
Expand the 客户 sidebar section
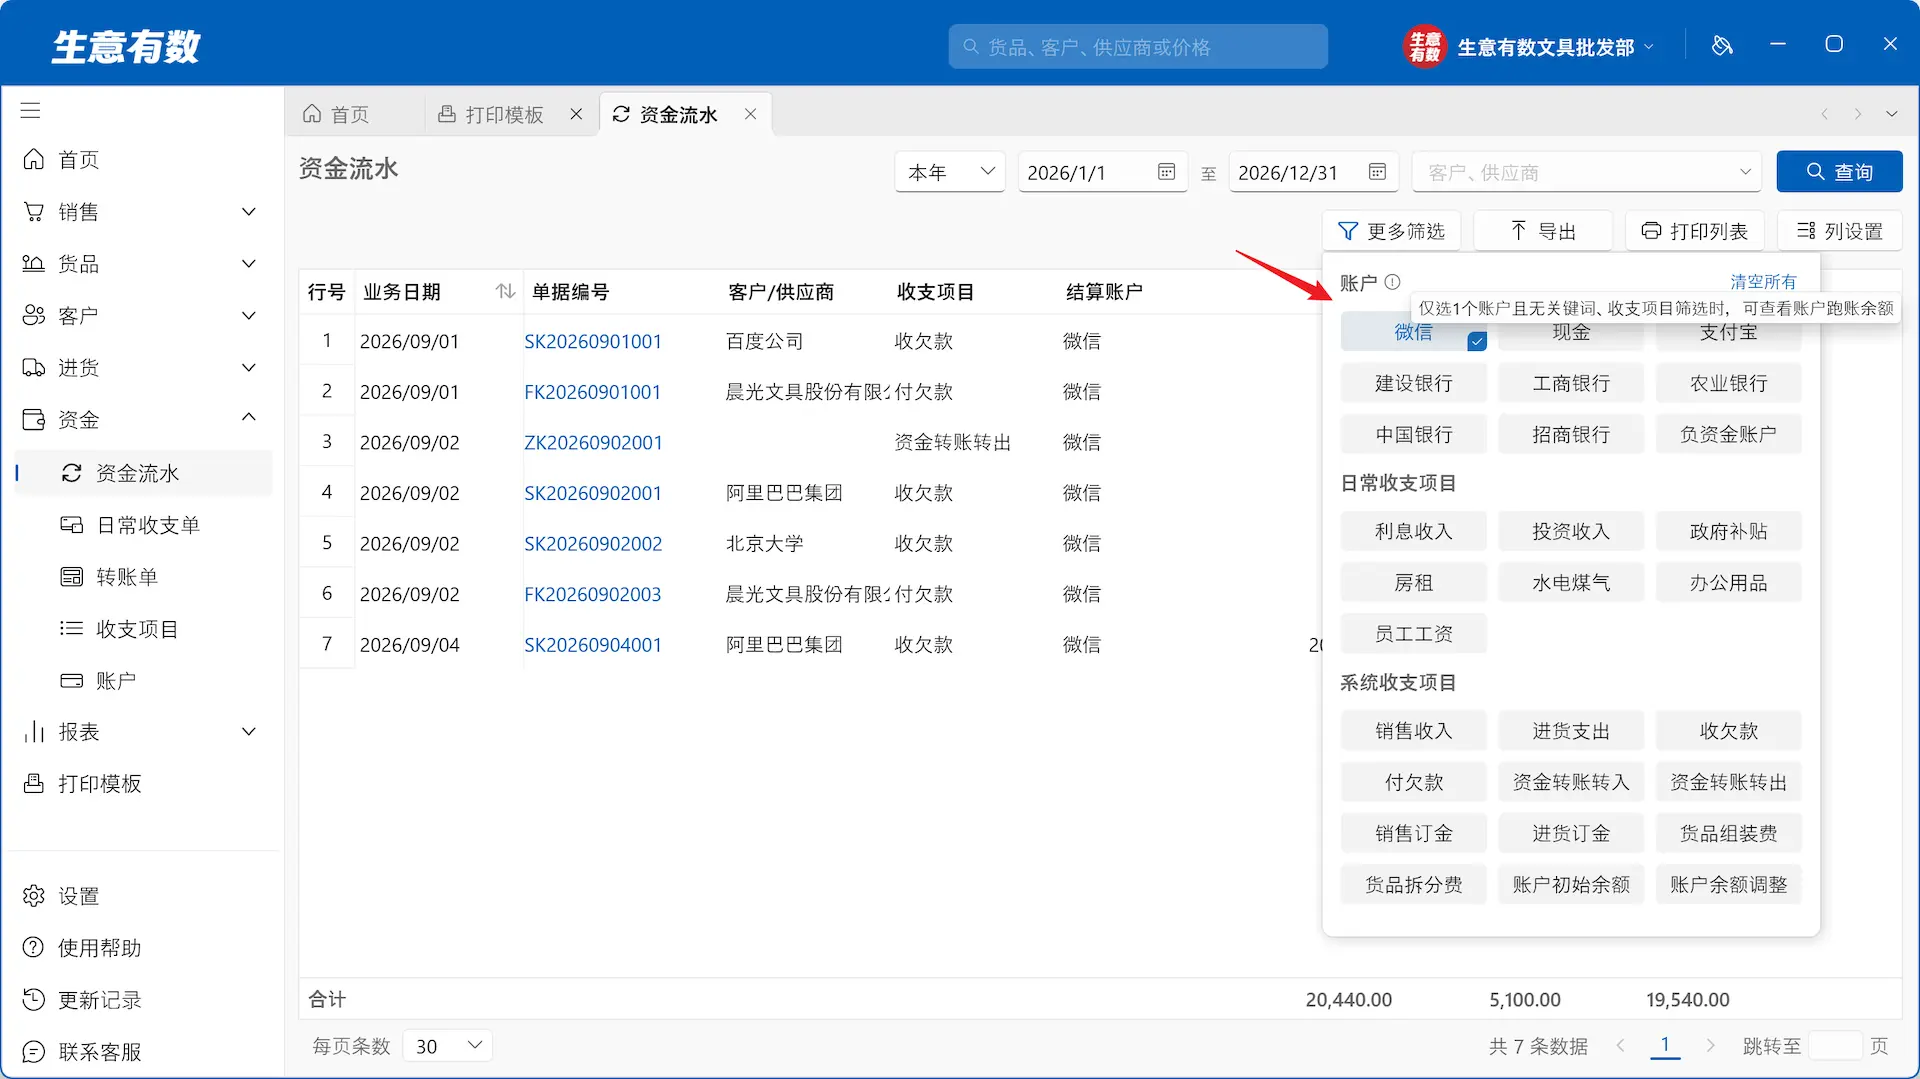[x=249, y=315]
